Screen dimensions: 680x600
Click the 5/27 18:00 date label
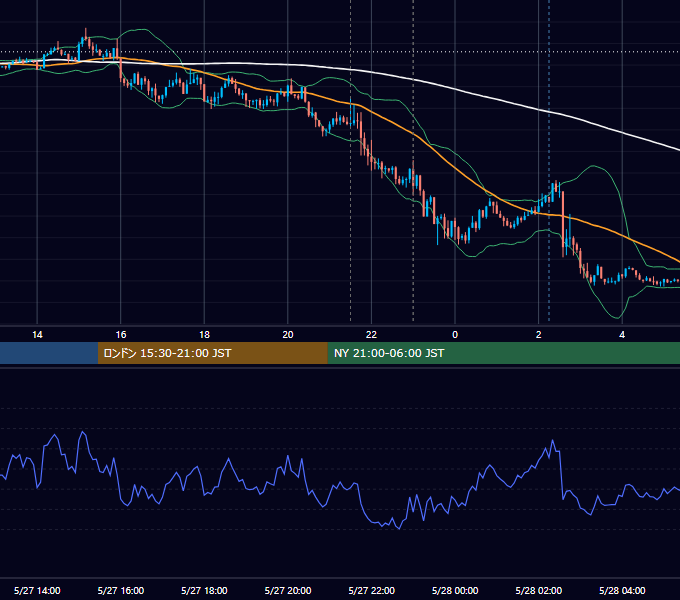(204, 590)
